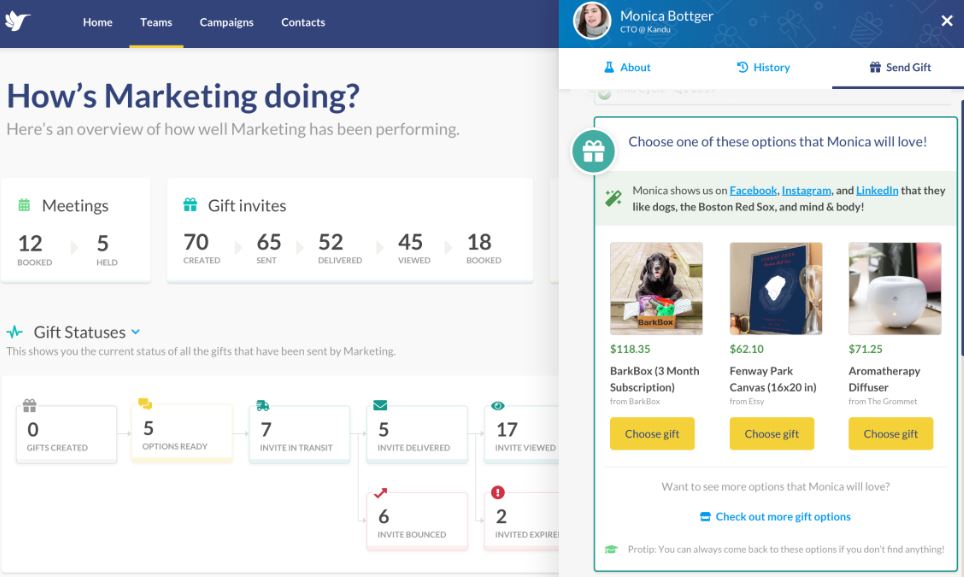Click the side panel vertical scrollbar
Image resolution: width=964 pixels, height=577 pixels.
point(962,227)
